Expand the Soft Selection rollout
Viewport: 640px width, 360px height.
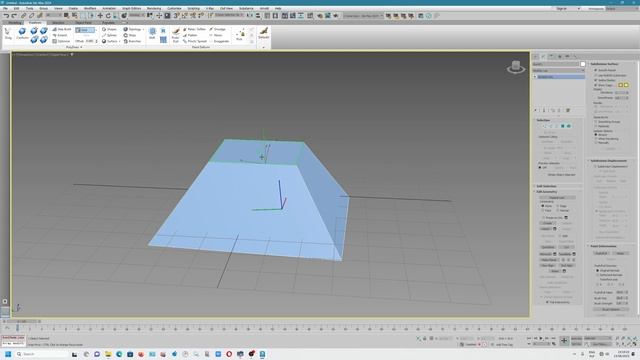(x=546, y=186)
